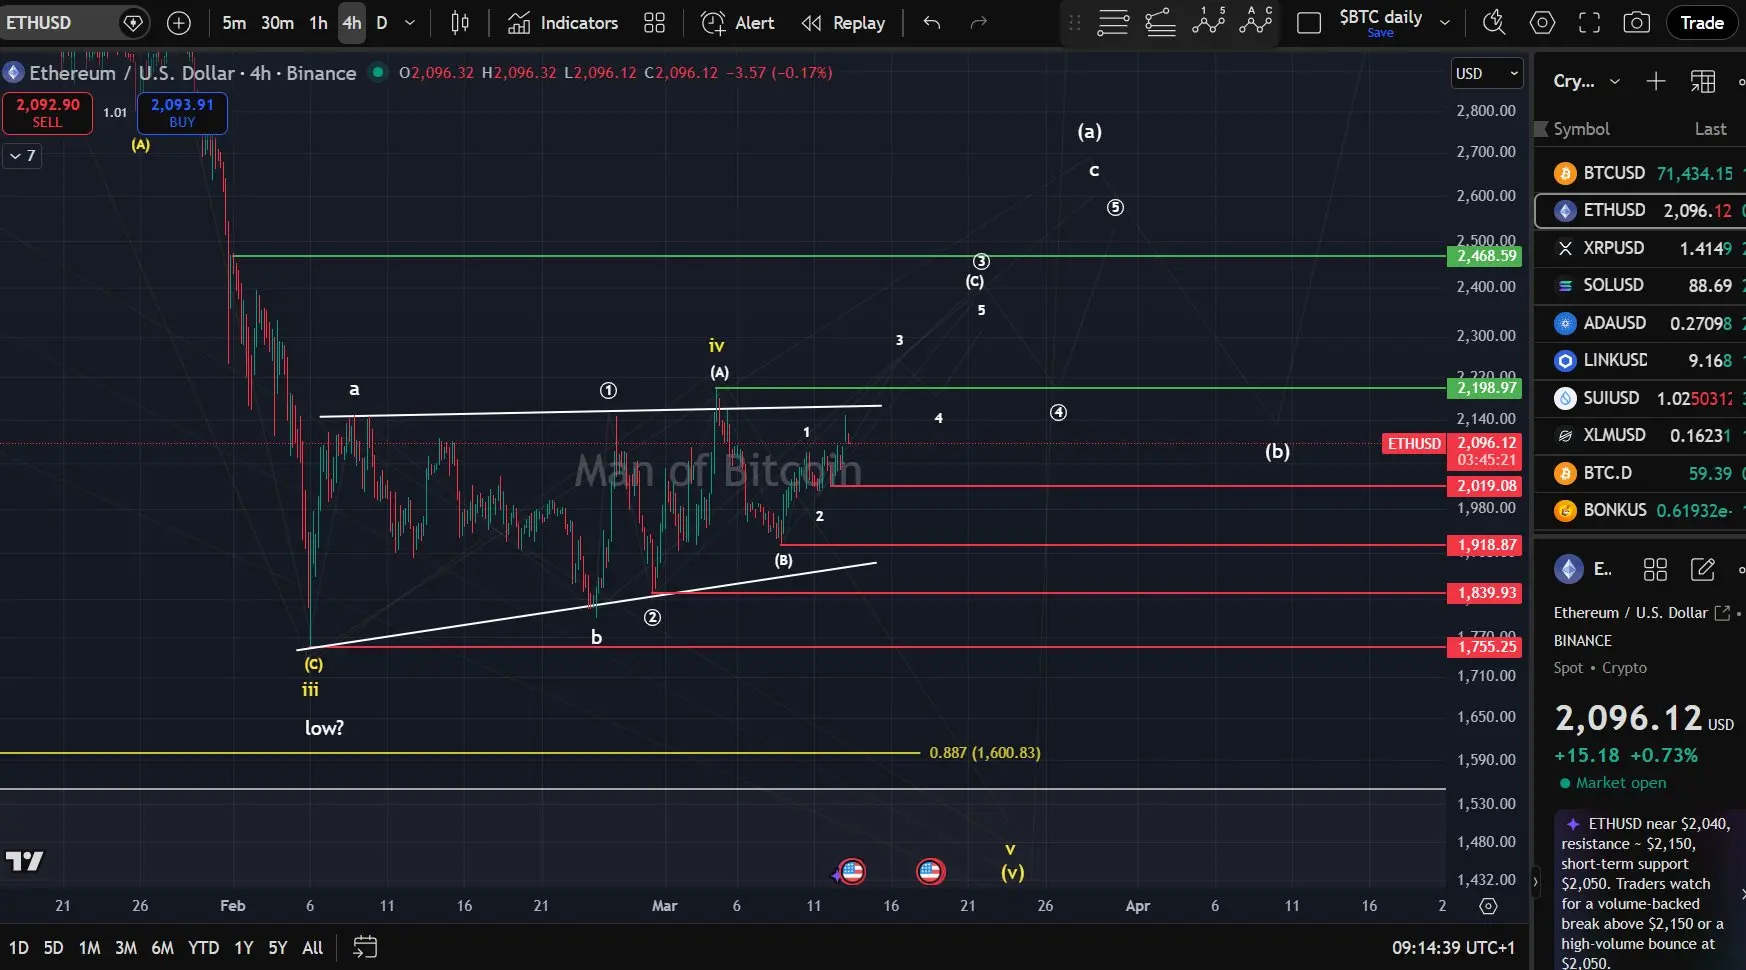This screenshot has width=1746, height=970.
Task: Select ADAUSD in the watchlist
Action: [x=1641, y=323]
